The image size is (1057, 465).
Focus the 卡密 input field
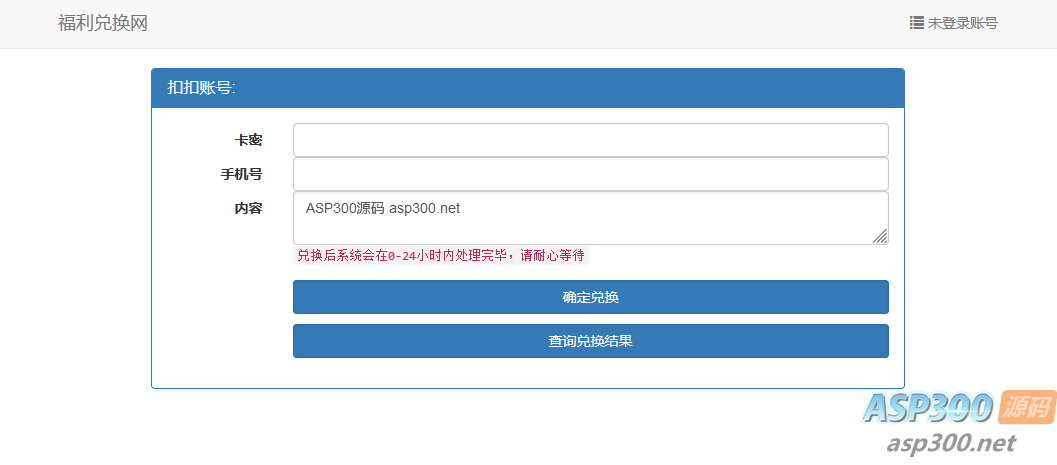tap(590, 140)
